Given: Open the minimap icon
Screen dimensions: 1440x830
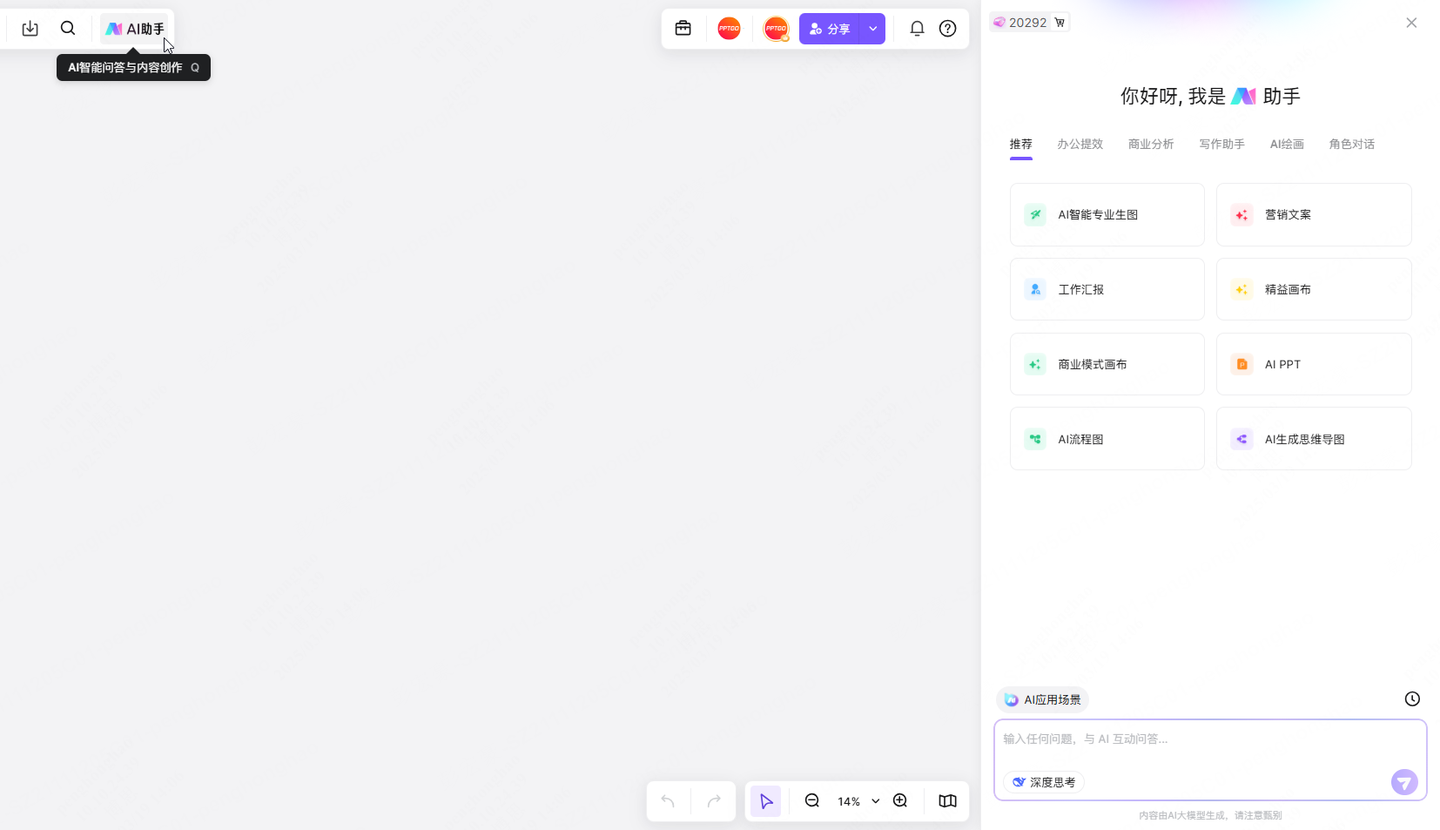Looking at the screenshot, I should [948, 801].
